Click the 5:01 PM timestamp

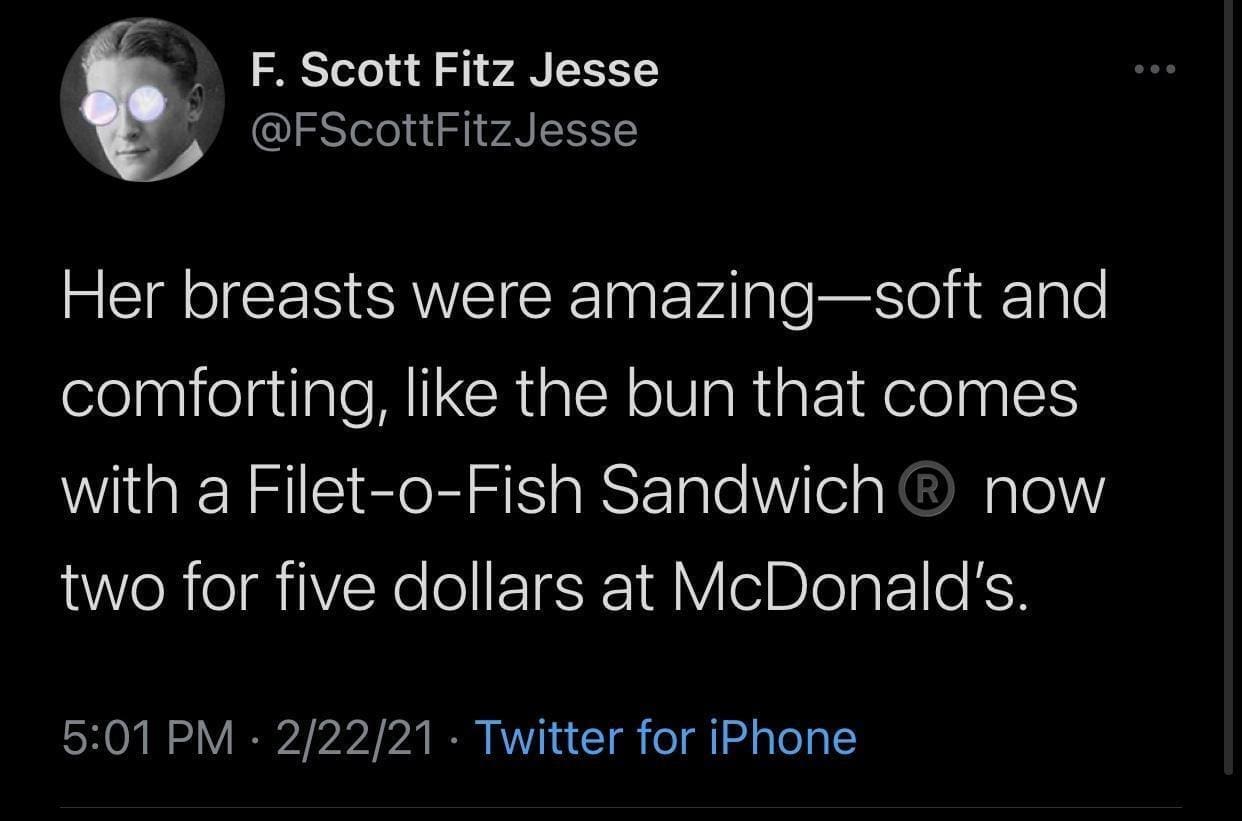pyautogui.click(x=147, y=738)
